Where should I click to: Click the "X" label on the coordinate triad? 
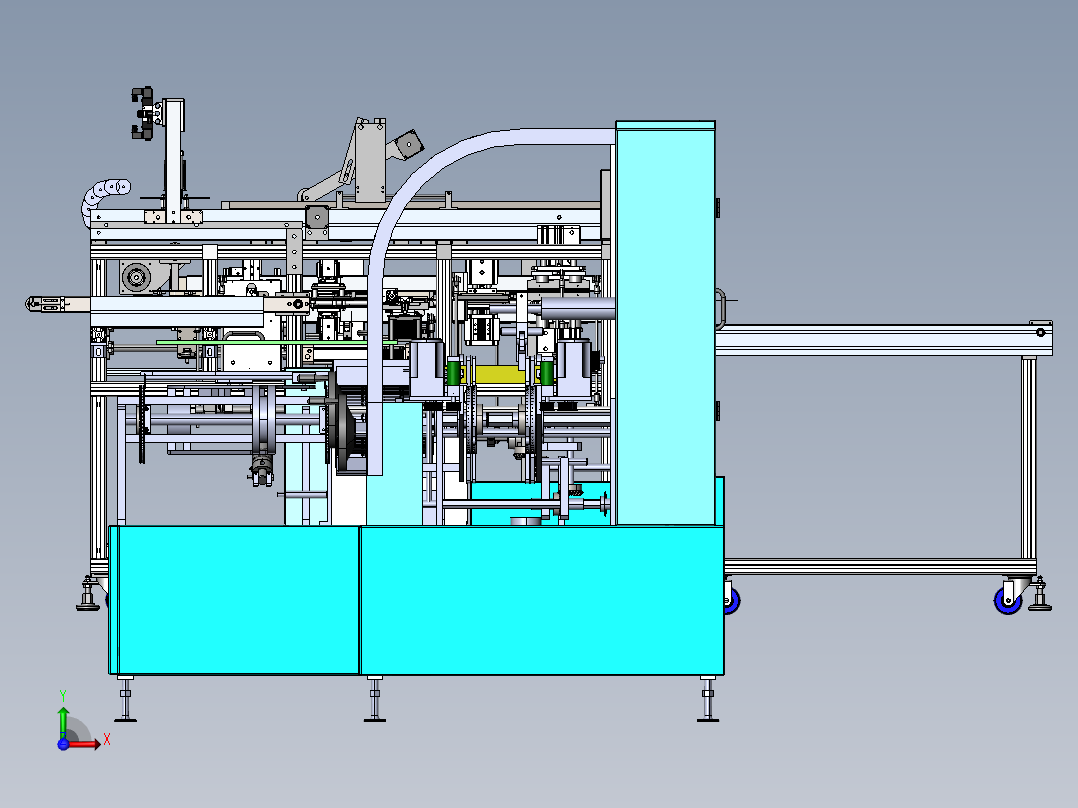click(x=107, y=740)
